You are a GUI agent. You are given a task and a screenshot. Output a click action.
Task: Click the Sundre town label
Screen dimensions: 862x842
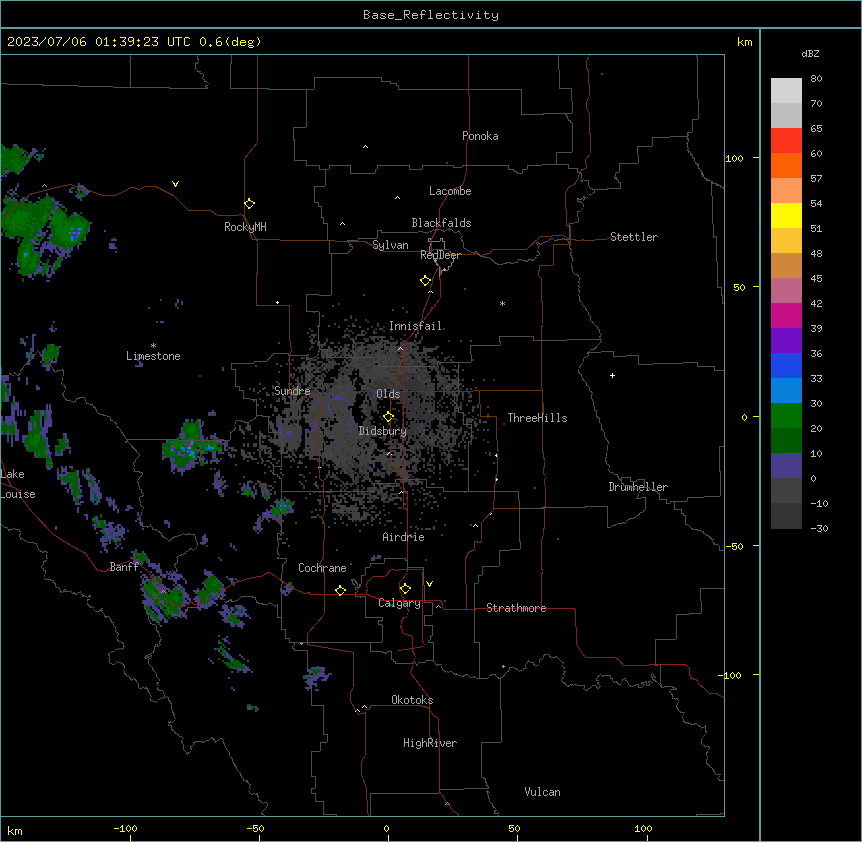(x=292, y=391)
